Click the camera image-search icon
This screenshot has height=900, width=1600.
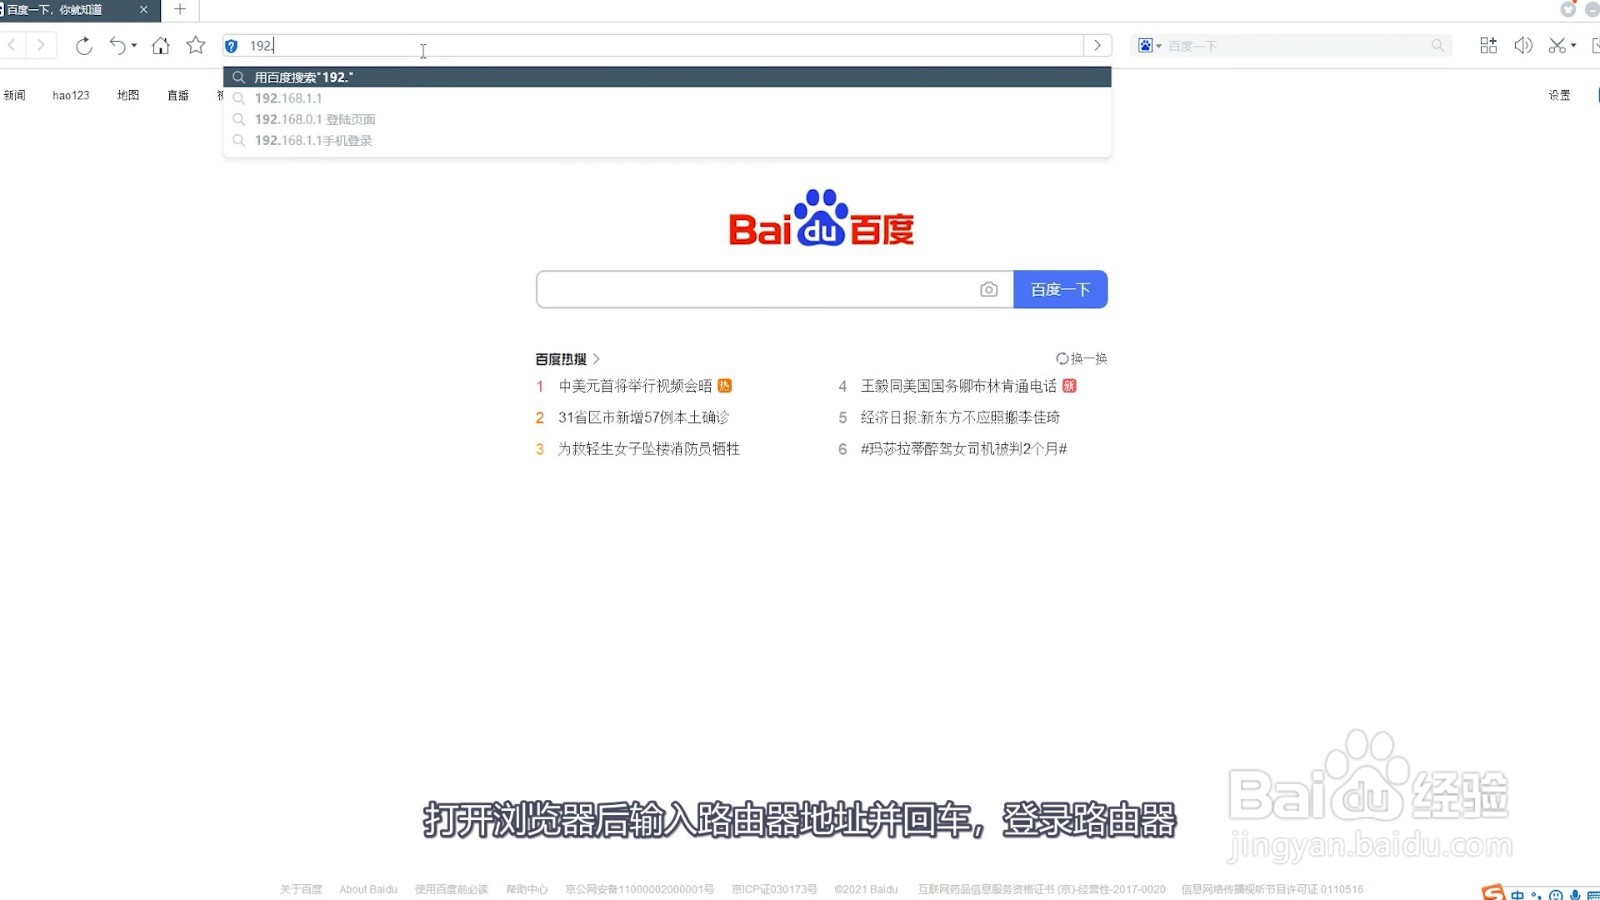[x=989, y=289]
